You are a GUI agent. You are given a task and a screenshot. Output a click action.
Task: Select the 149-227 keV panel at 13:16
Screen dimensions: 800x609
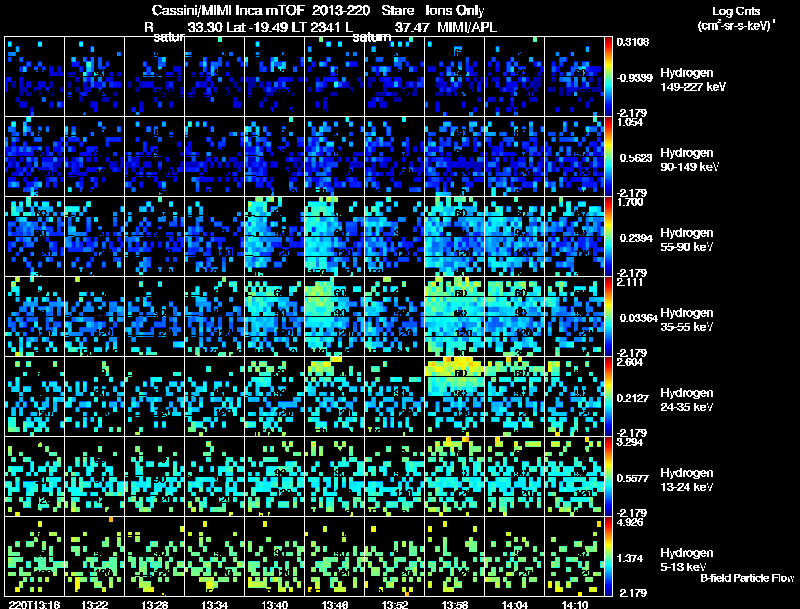35,77
